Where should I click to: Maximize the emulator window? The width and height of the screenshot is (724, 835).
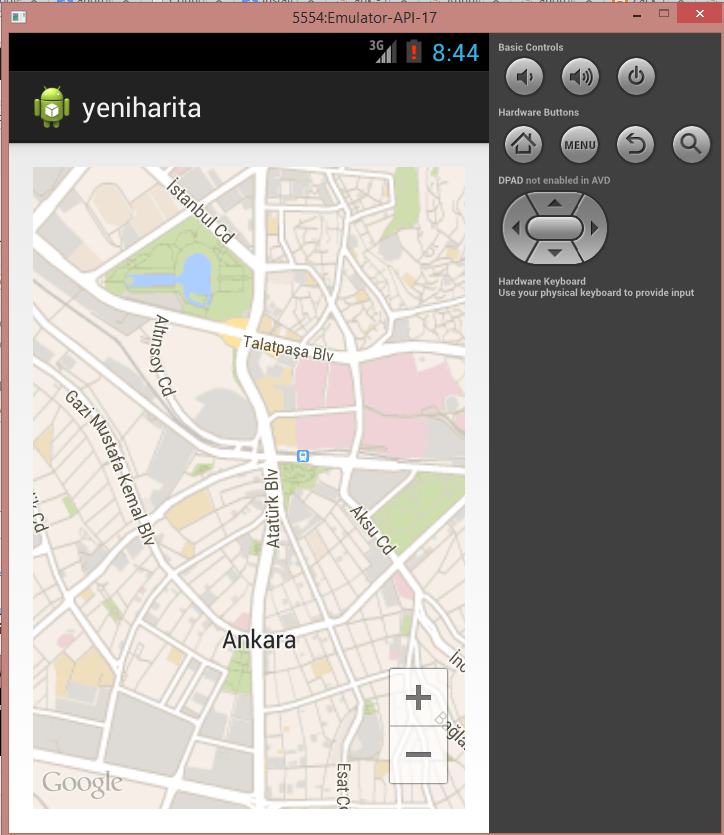coord(664,14)
